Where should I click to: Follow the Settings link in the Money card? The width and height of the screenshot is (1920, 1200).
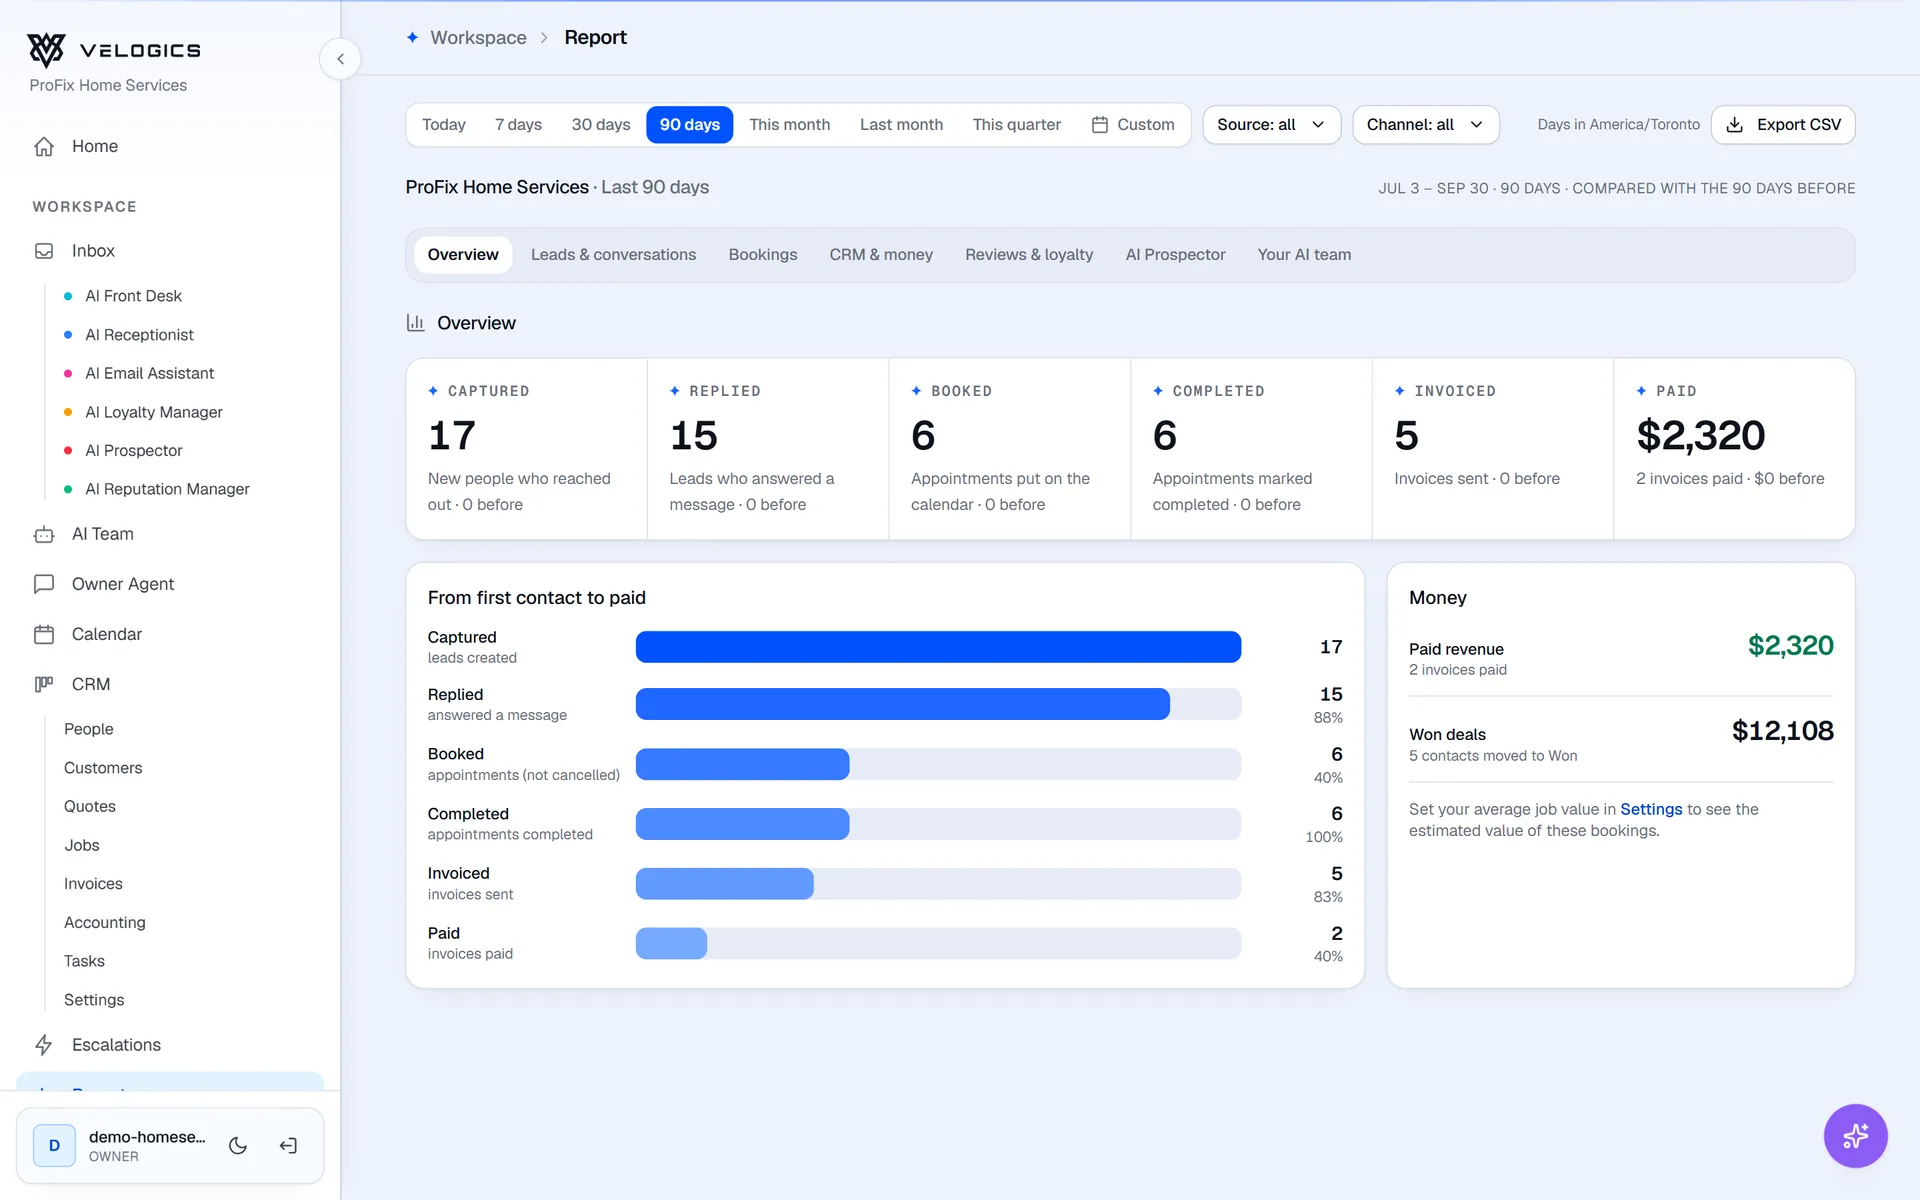tap(1651, 809)
